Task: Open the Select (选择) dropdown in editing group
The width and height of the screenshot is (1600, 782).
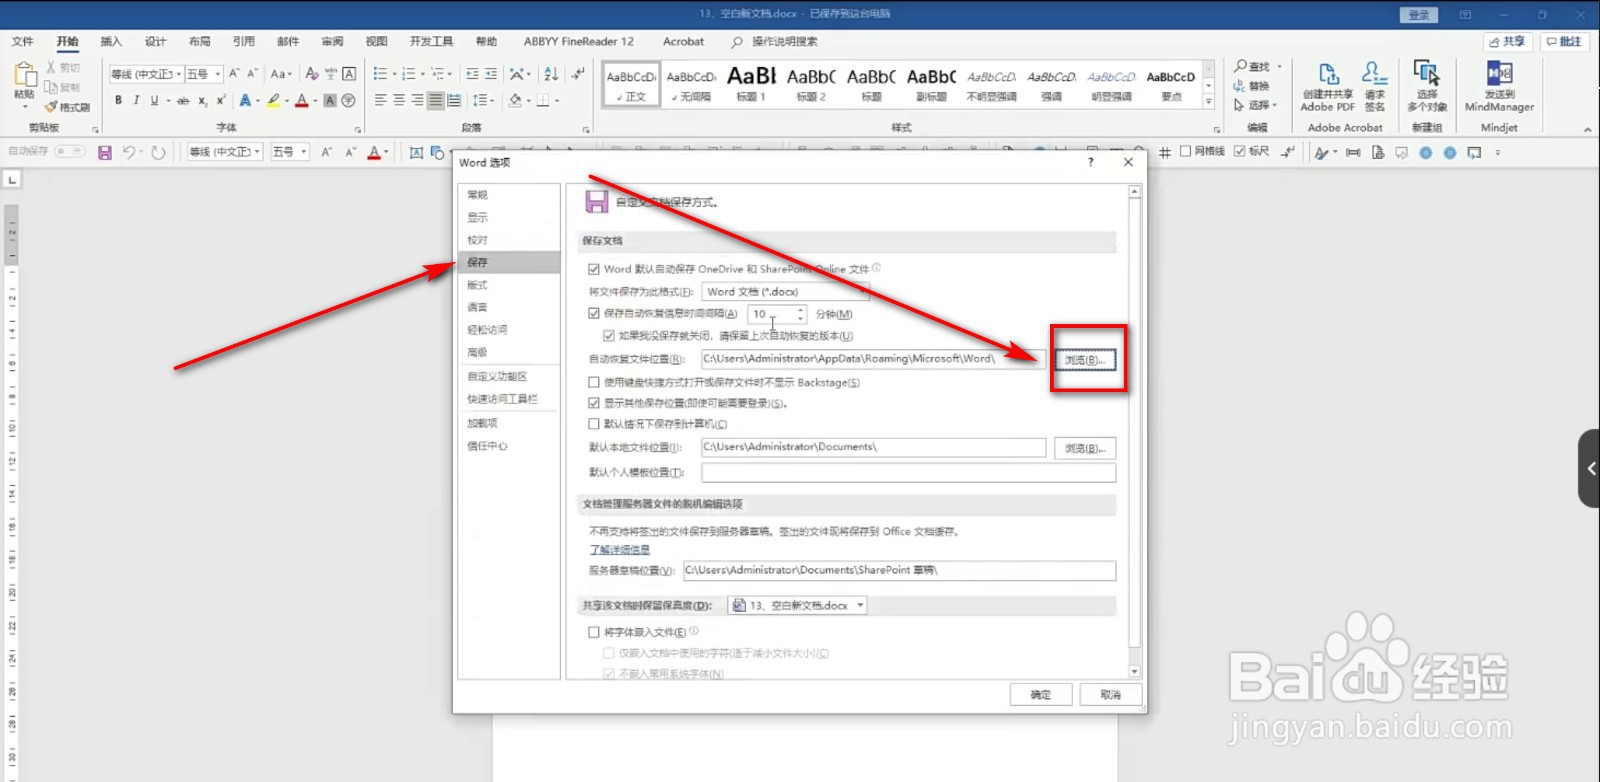Action: [x=1256, y=105]
